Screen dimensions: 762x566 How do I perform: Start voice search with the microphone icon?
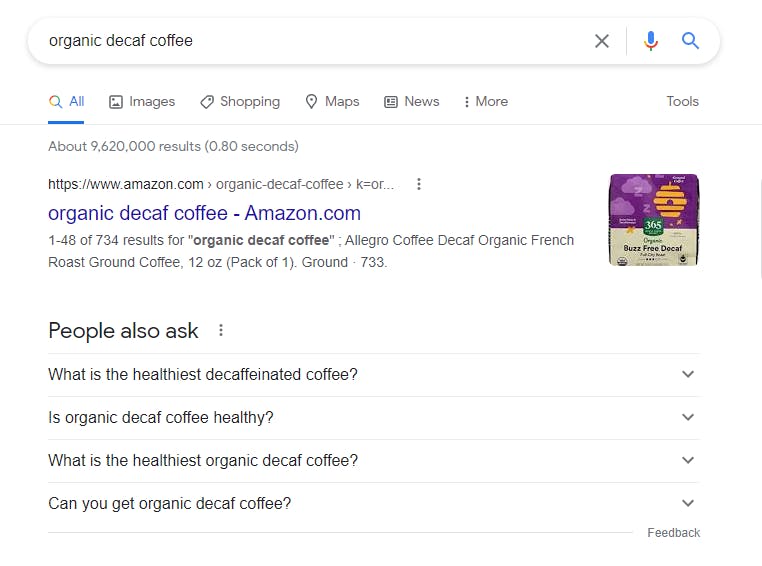(651, 41)
